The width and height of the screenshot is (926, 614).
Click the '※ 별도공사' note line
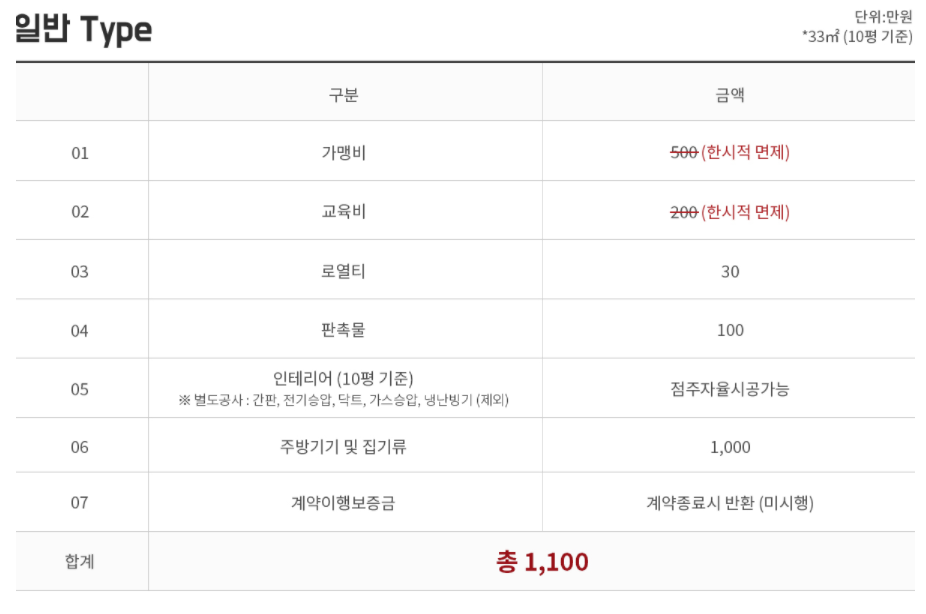point(343,400)
